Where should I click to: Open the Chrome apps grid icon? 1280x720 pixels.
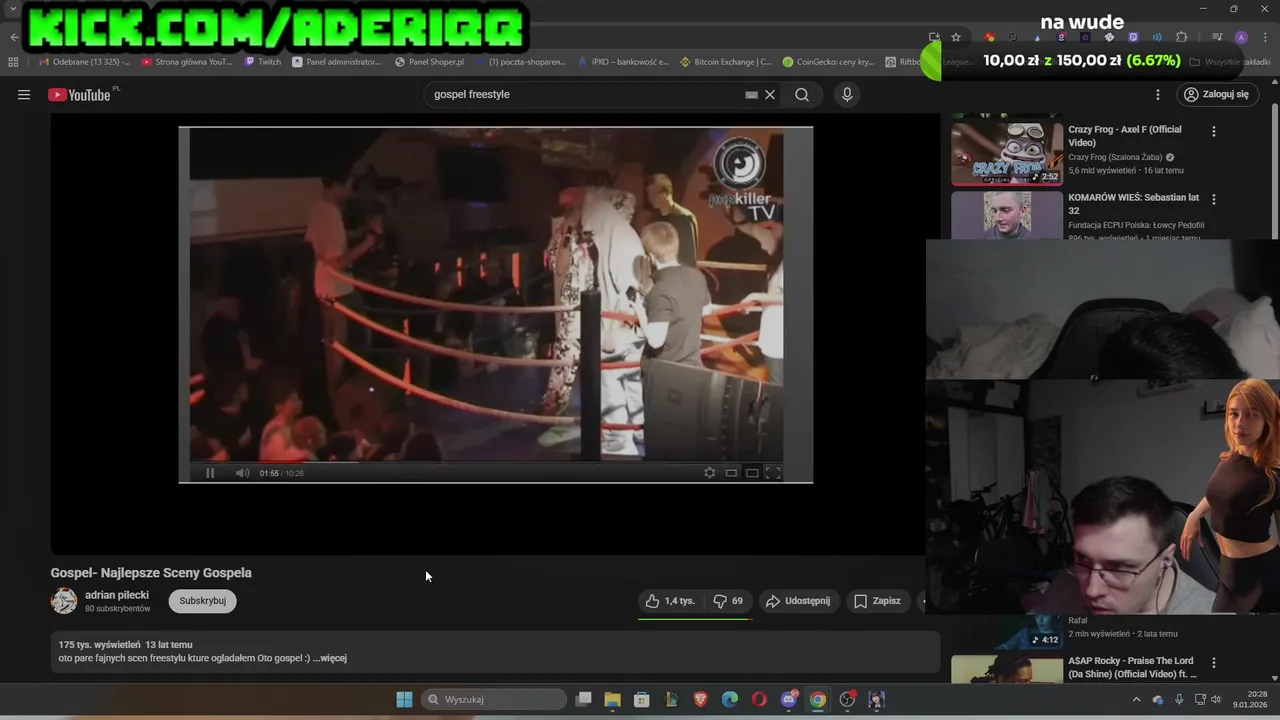point(13,62)
